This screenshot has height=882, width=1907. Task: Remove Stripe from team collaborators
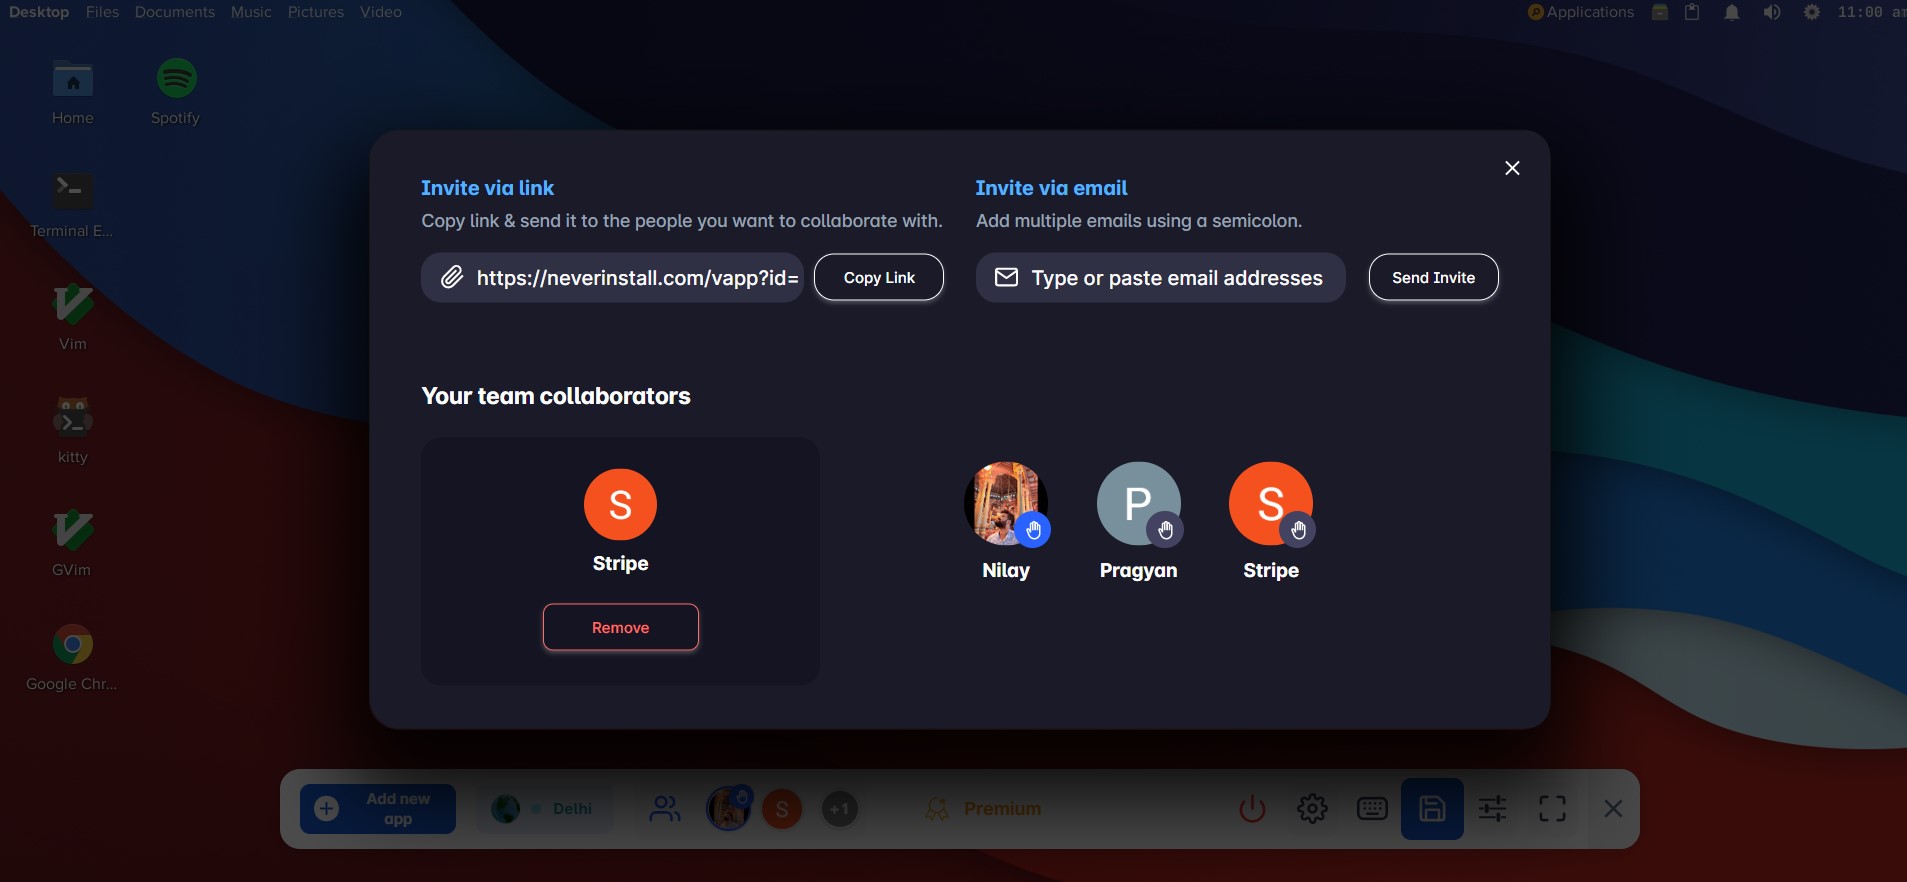pos(620,627)
